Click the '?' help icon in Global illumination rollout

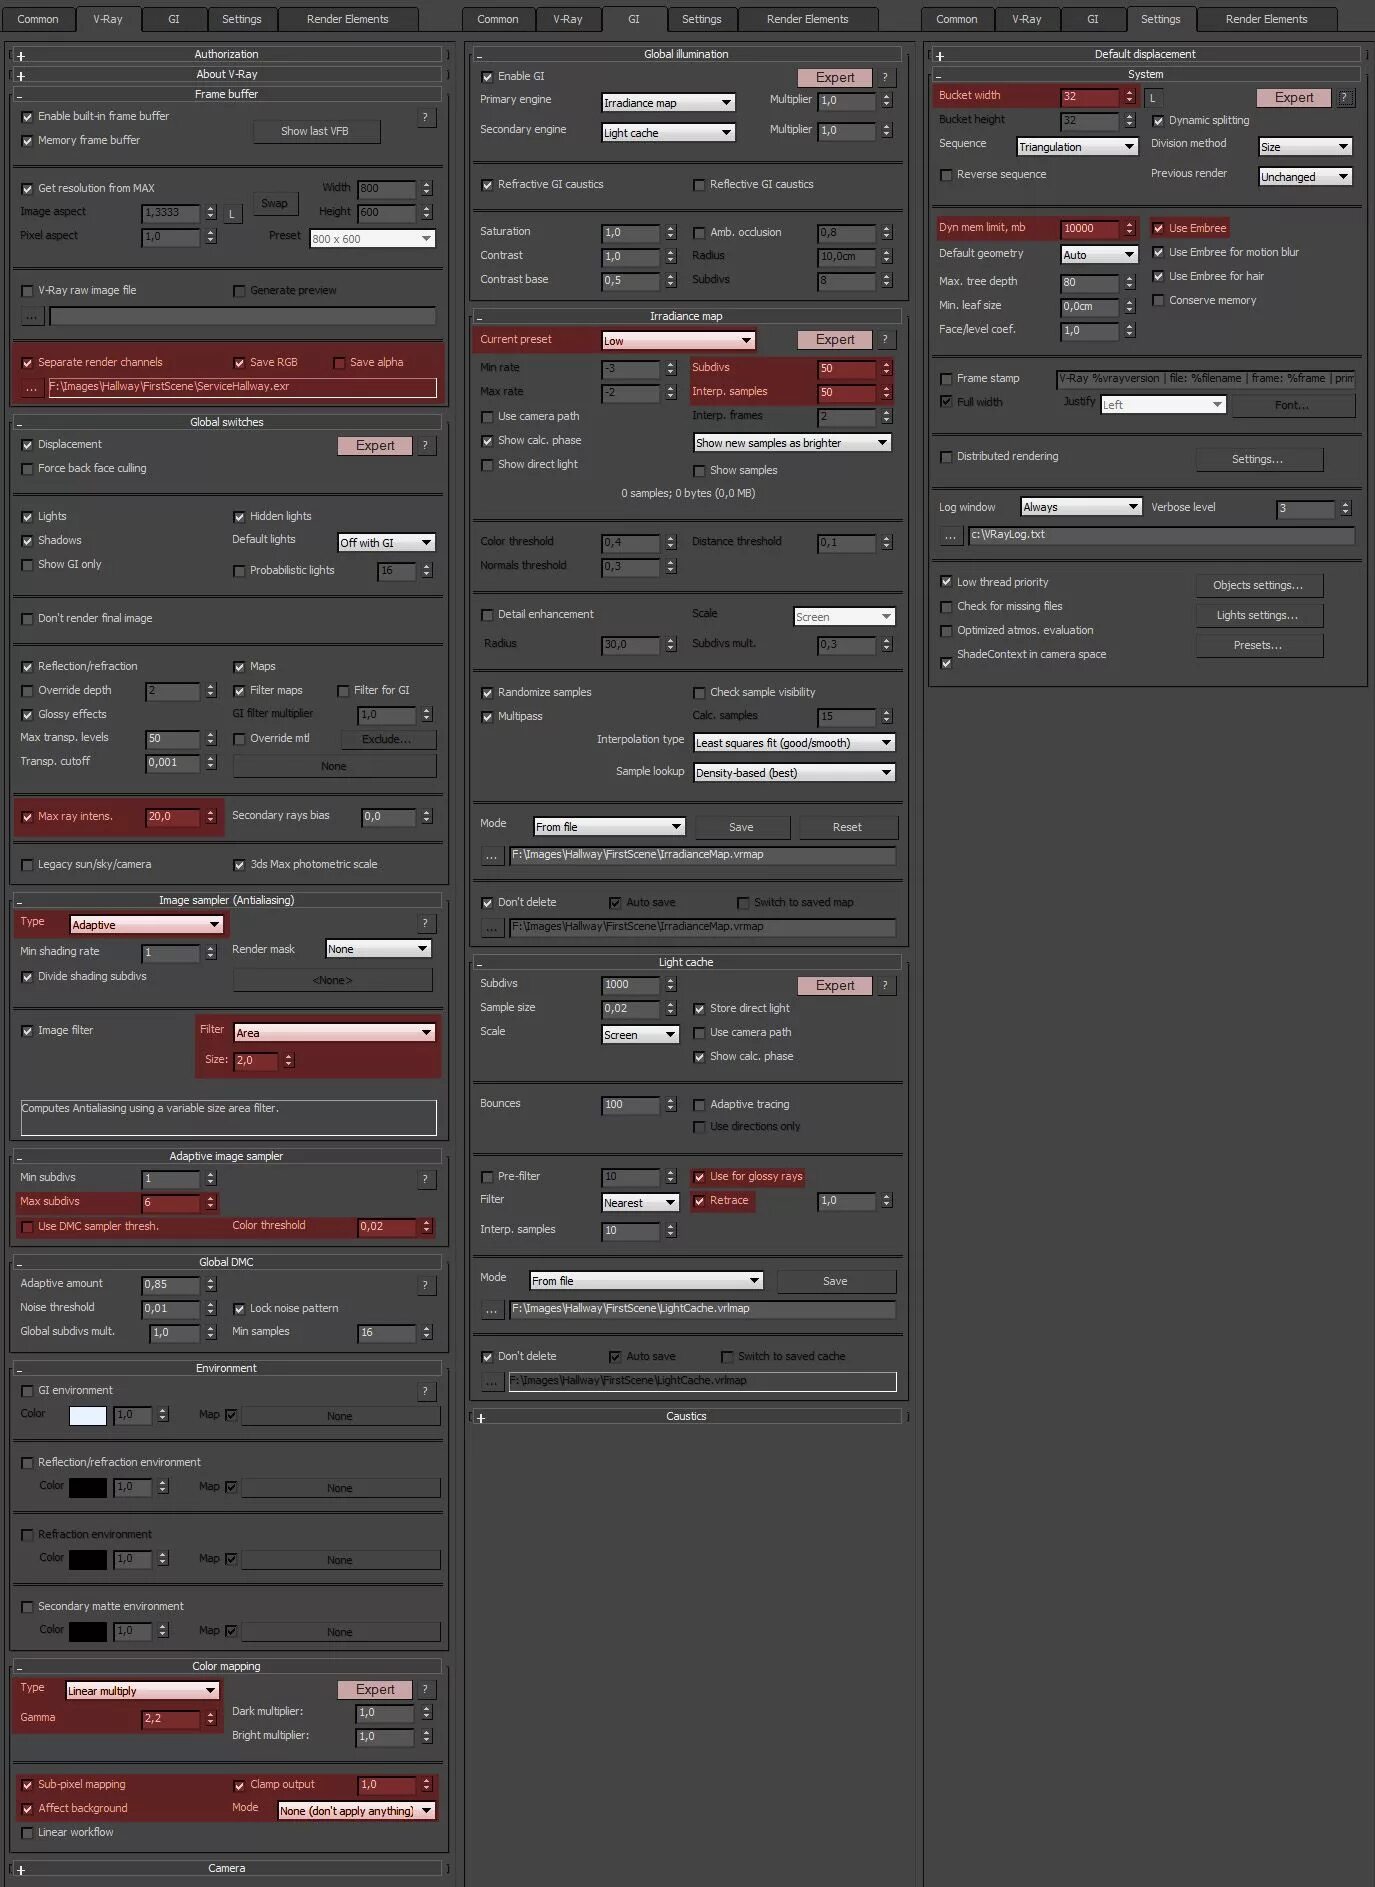point(885,77)
